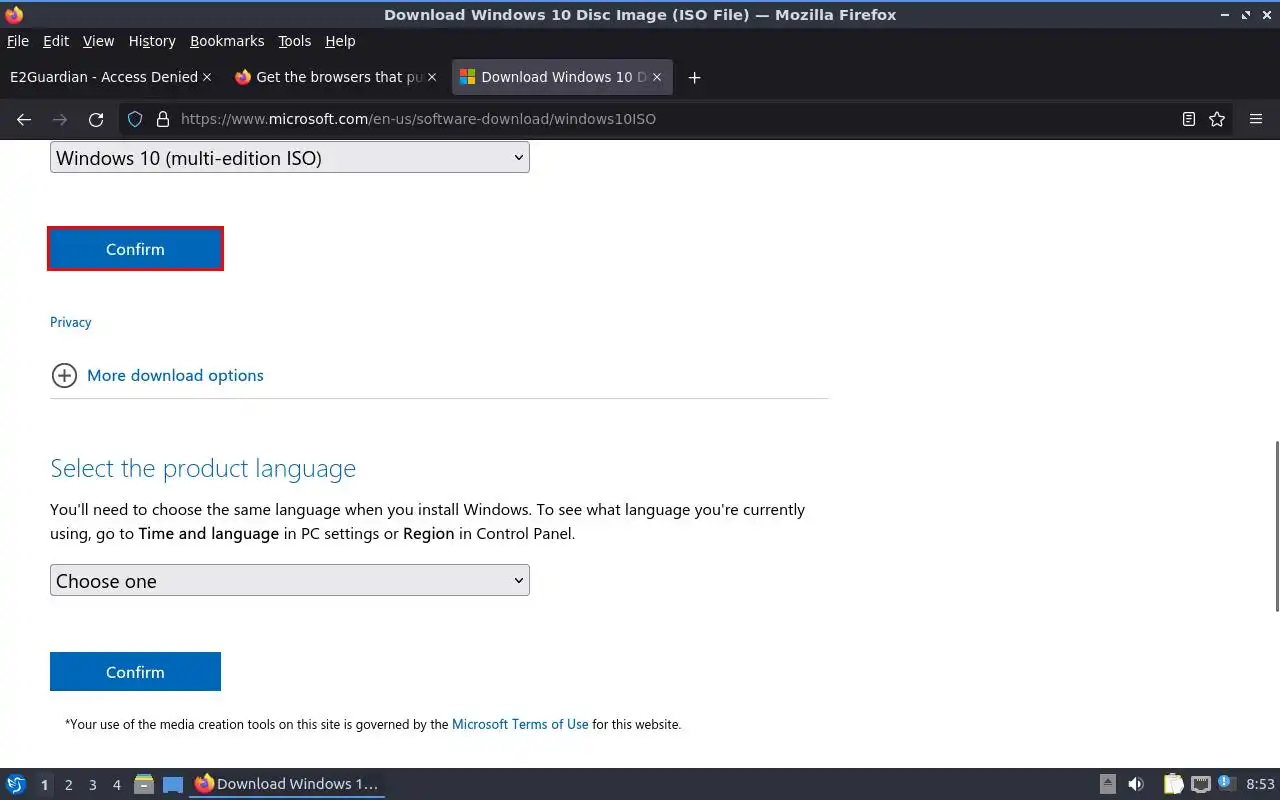Go back to the previous page
This screenshot has height=800, width=1280.
pyautogui.click(x=24, y=119)
